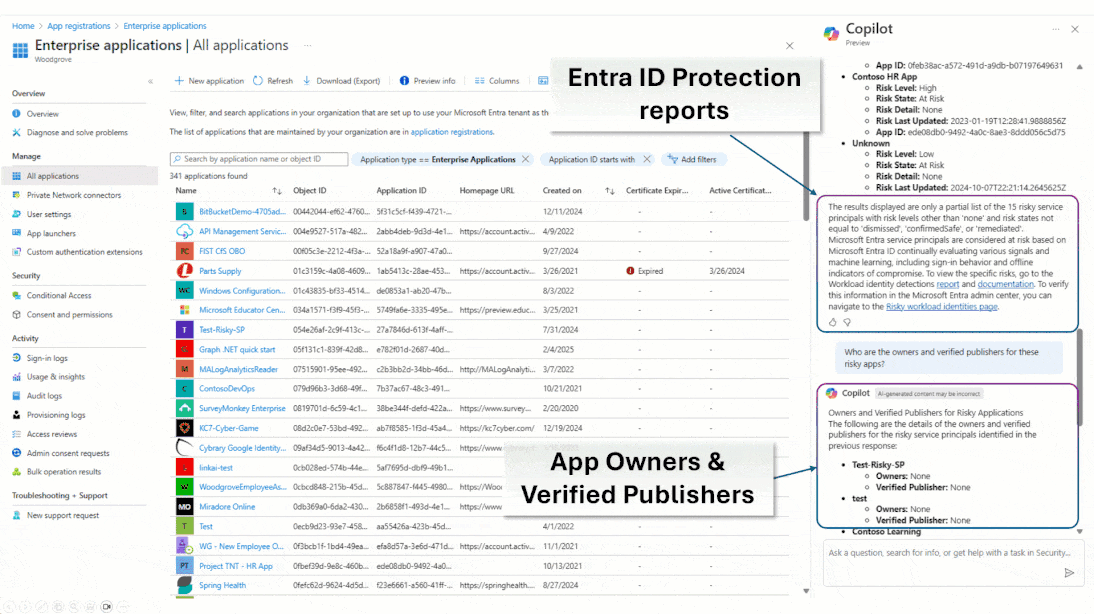Screen dimensions: 1094x614
Task: Click the Parts Supply app icon
Action: pos(184,271)
